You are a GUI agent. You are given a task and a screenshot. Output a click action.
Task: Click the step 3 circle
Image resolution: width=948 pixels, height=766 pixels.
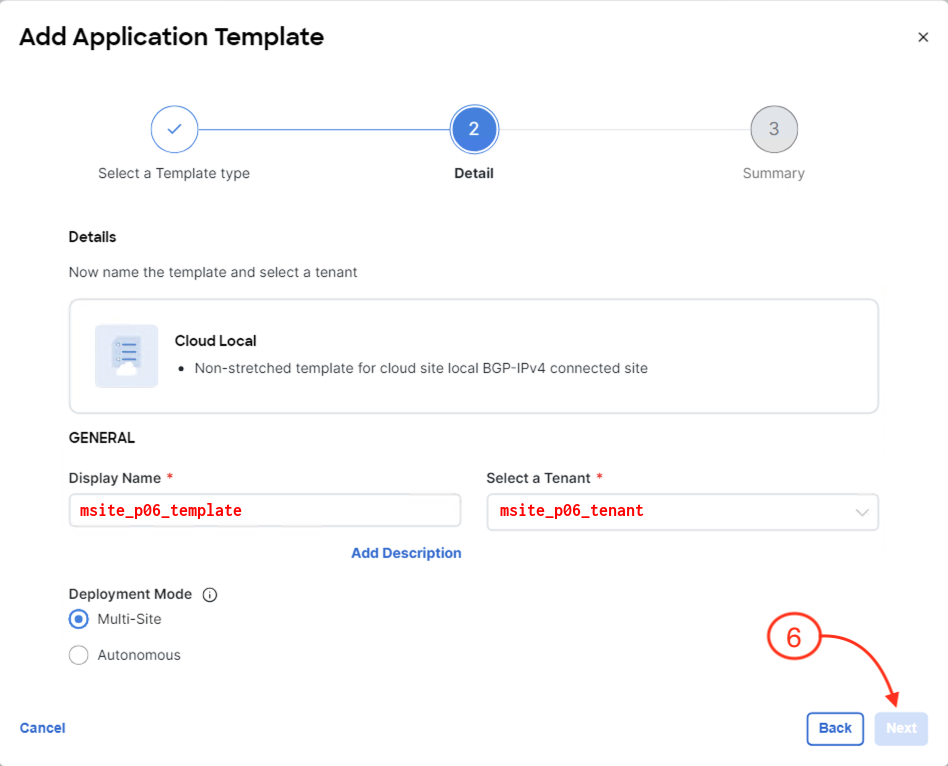click(774, 129)
